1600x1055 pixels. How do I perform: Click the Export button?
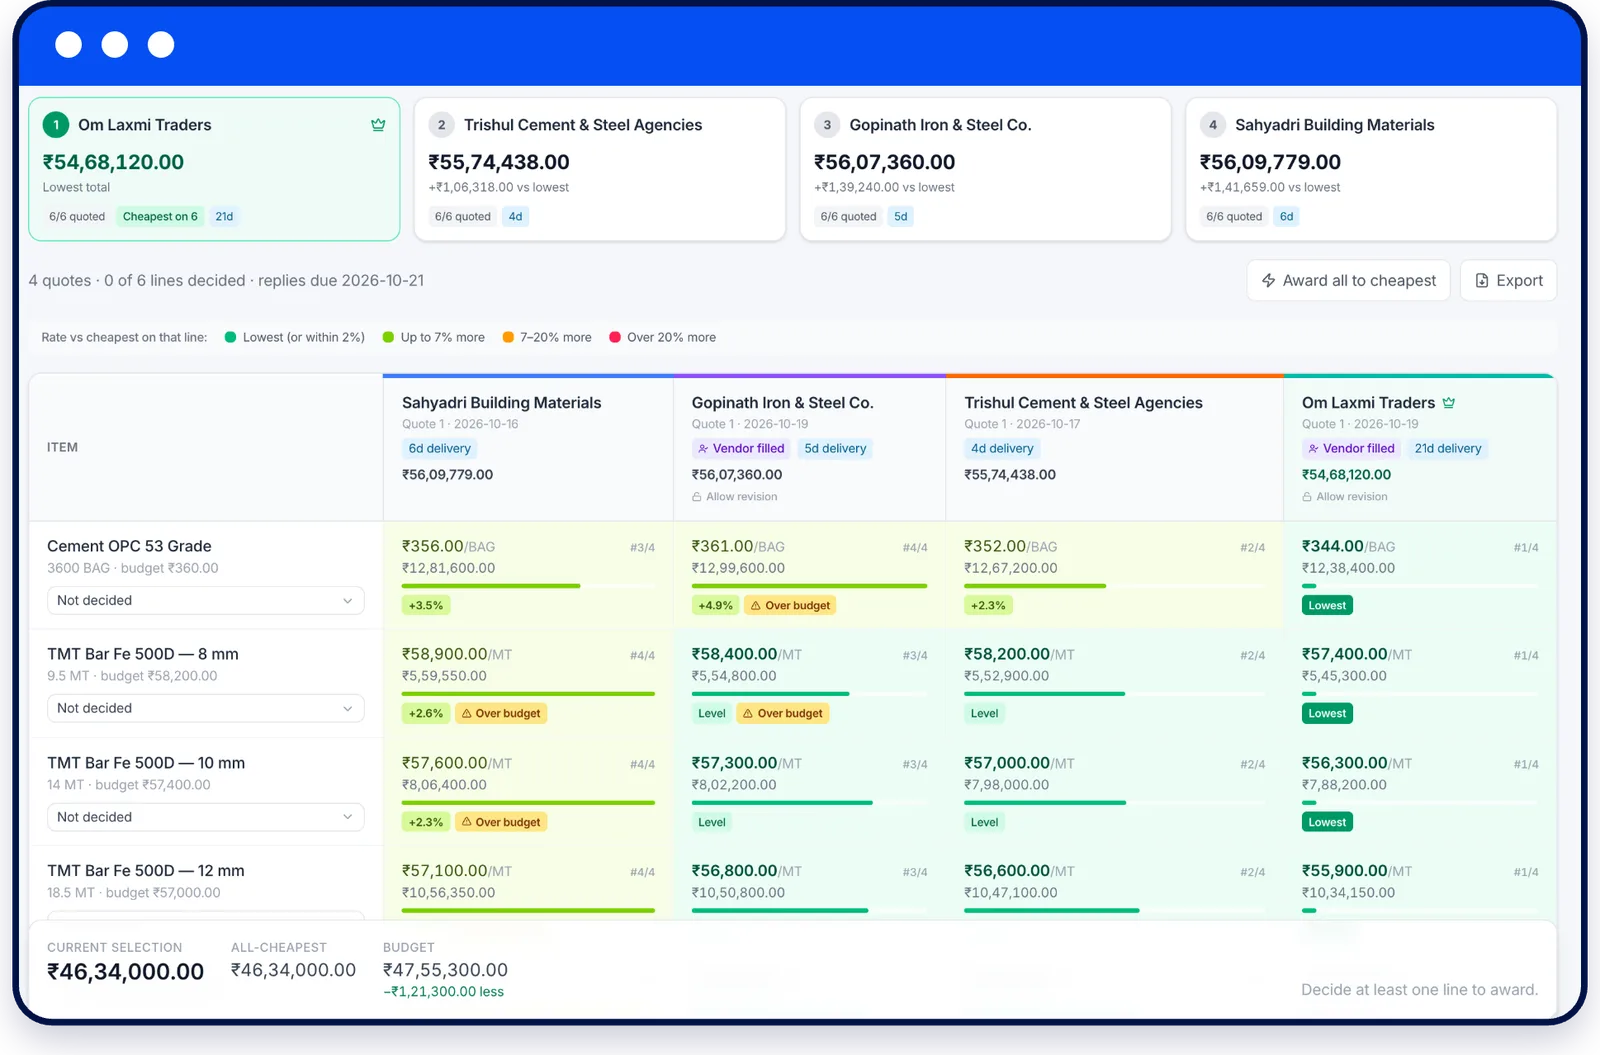pos(1508,281)
